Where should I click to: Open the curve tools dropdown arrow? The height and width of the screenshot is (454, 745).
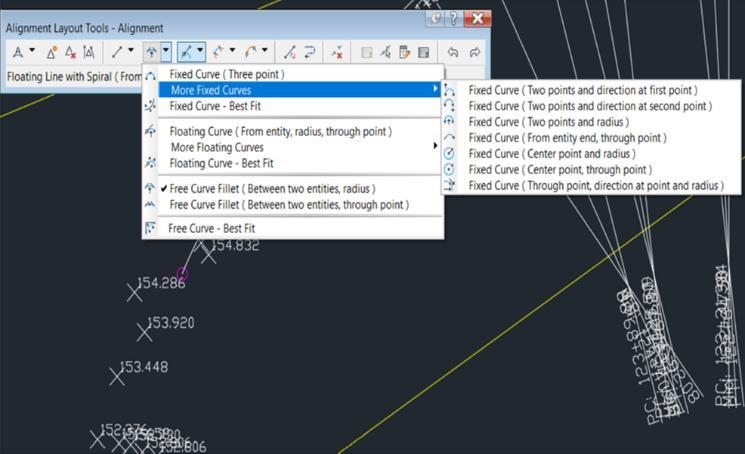[x=166, y=52]
